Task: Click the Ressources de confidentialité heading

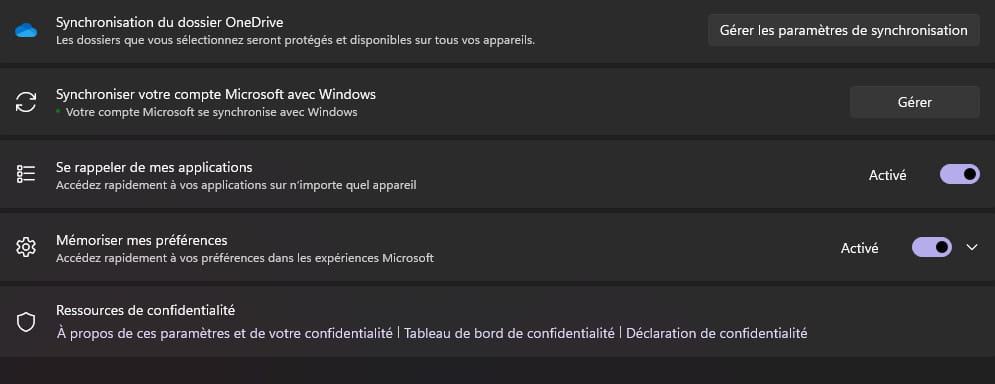Action: click(x=145, y=310)
